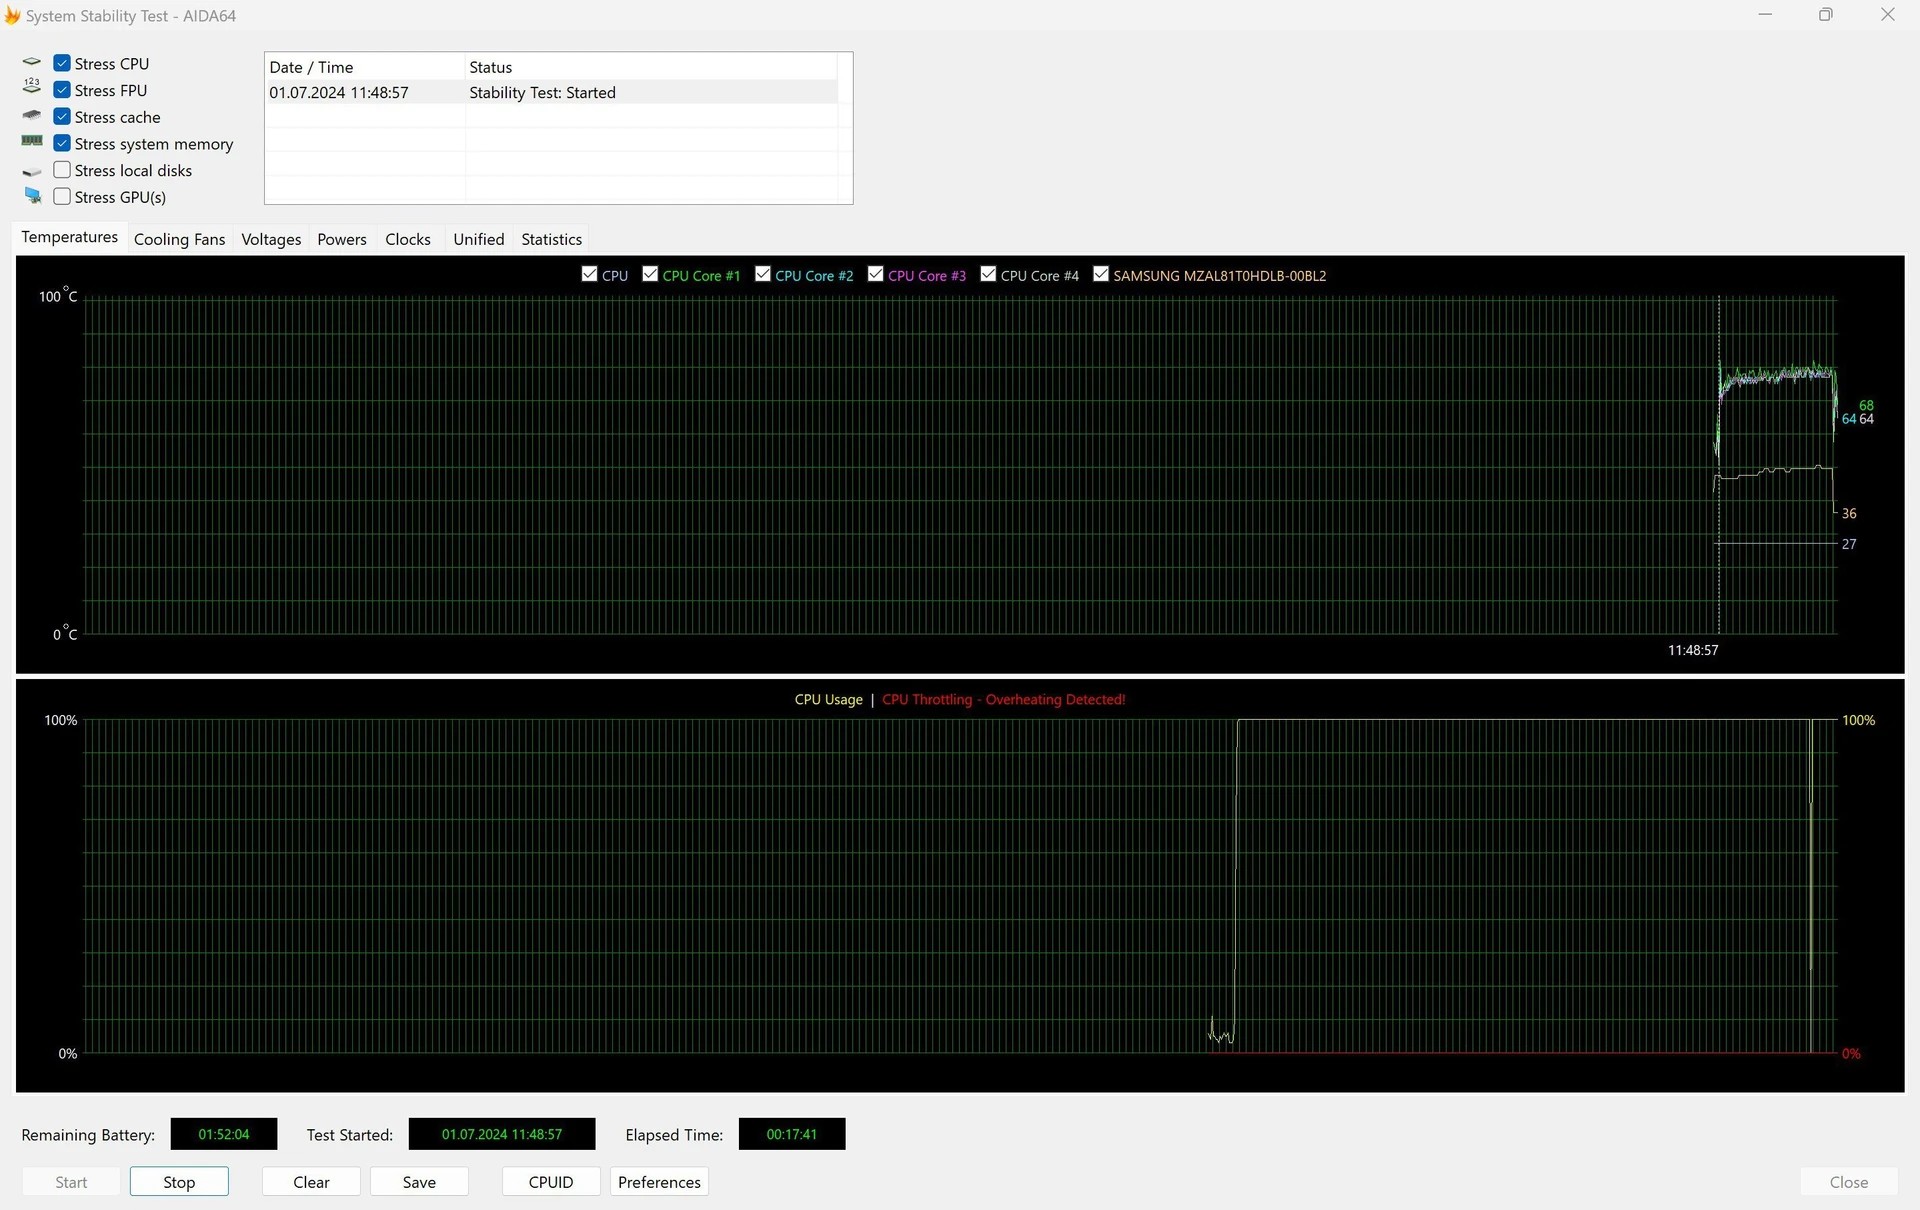
Task: Click the FPU stress icon
Action: [32, 87]
